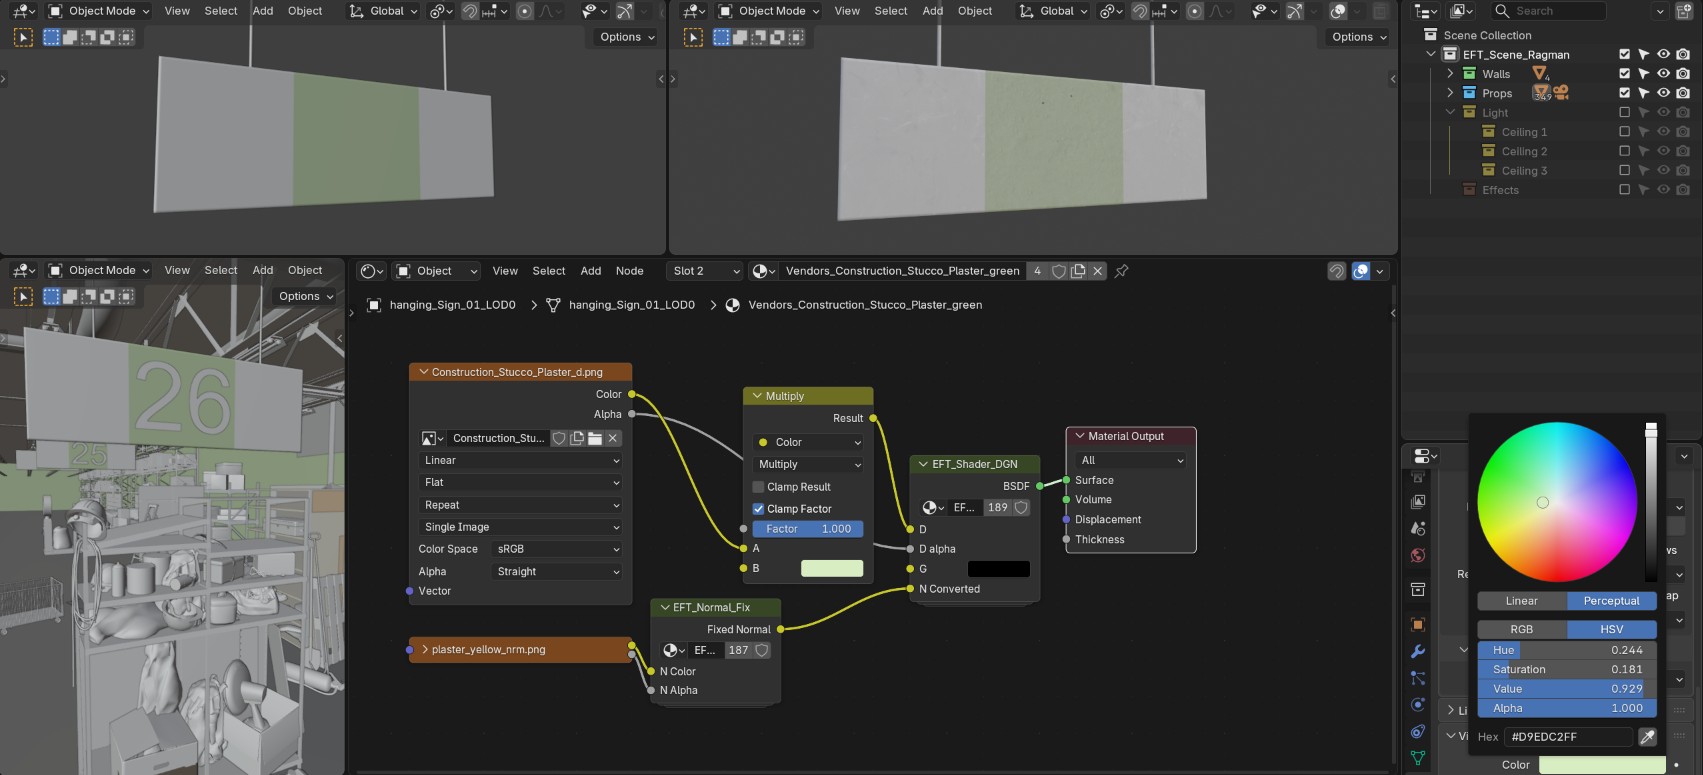
Task: Open the Particles properties tab
Action: (1418, 678)
